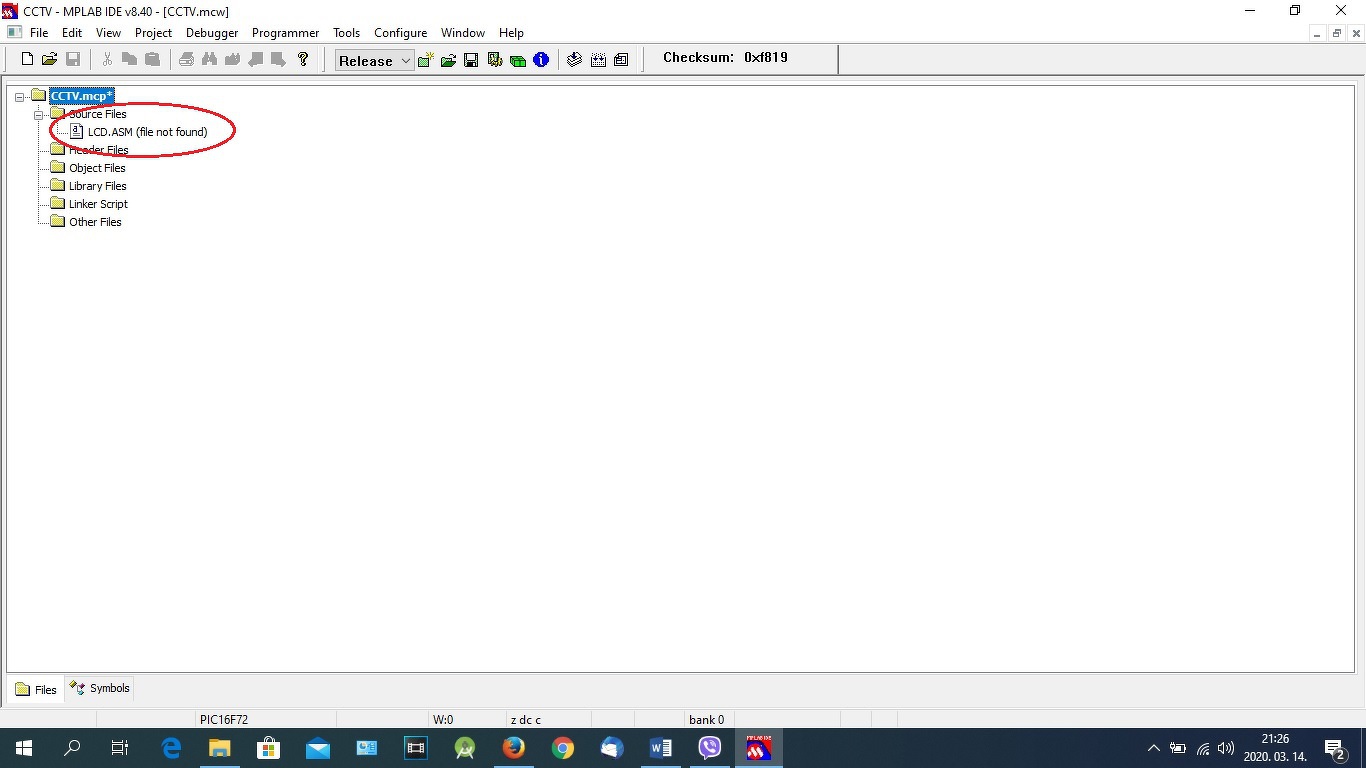Switch to the Files tab
1366x768 pixels.
click(x=36, y=689)
